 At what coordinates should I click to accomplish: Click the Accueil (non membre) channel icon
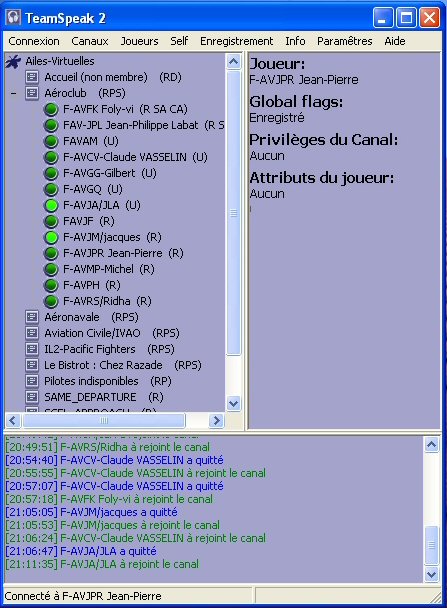[32, 77]
